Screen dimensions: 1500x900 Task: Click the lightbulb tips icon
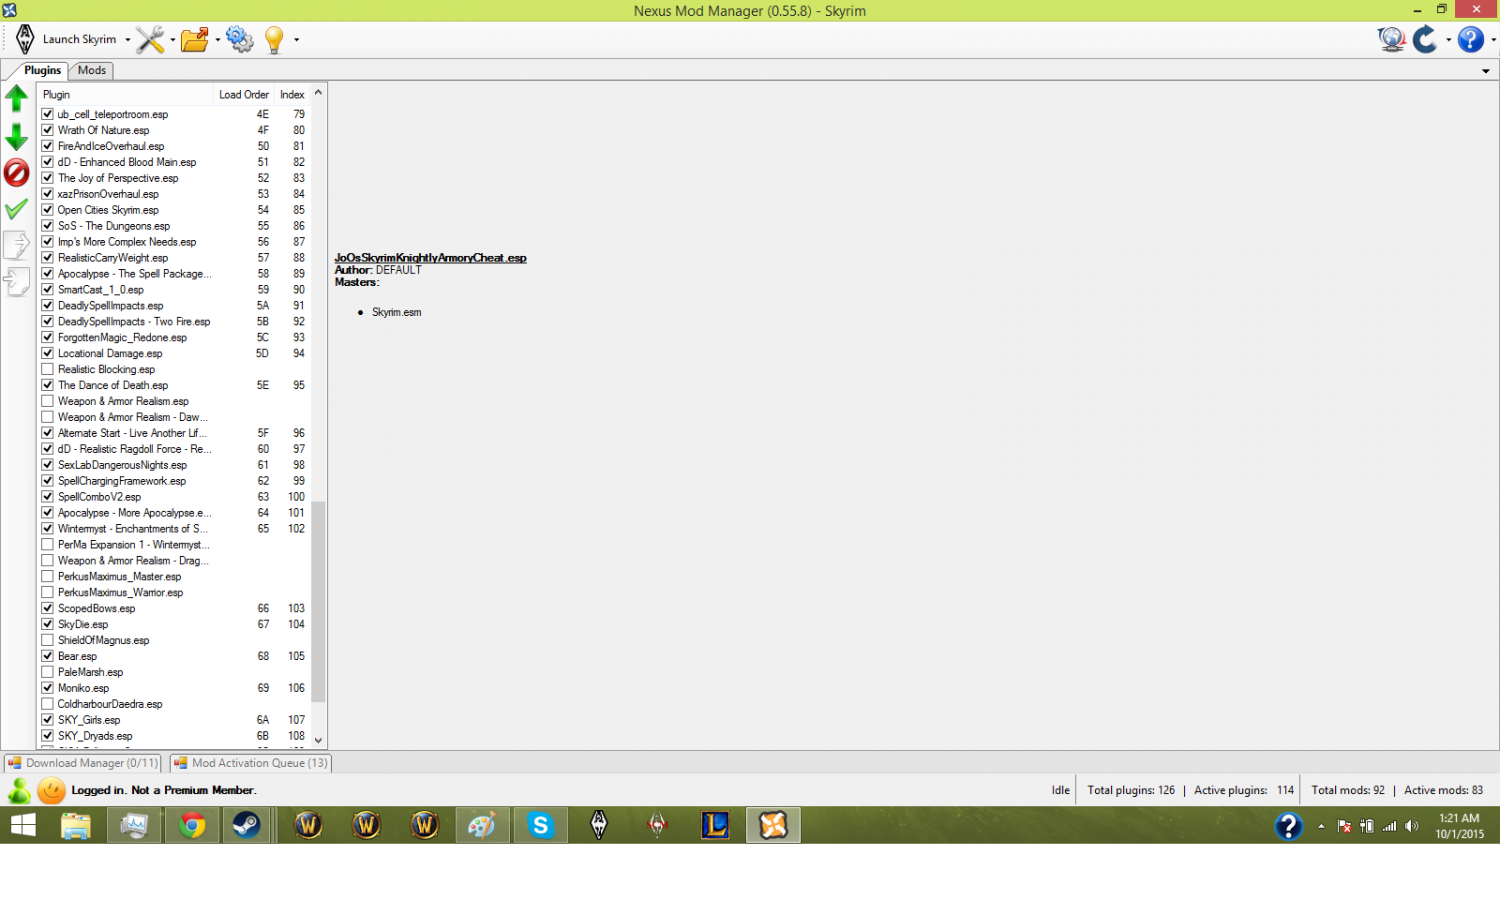274,40
